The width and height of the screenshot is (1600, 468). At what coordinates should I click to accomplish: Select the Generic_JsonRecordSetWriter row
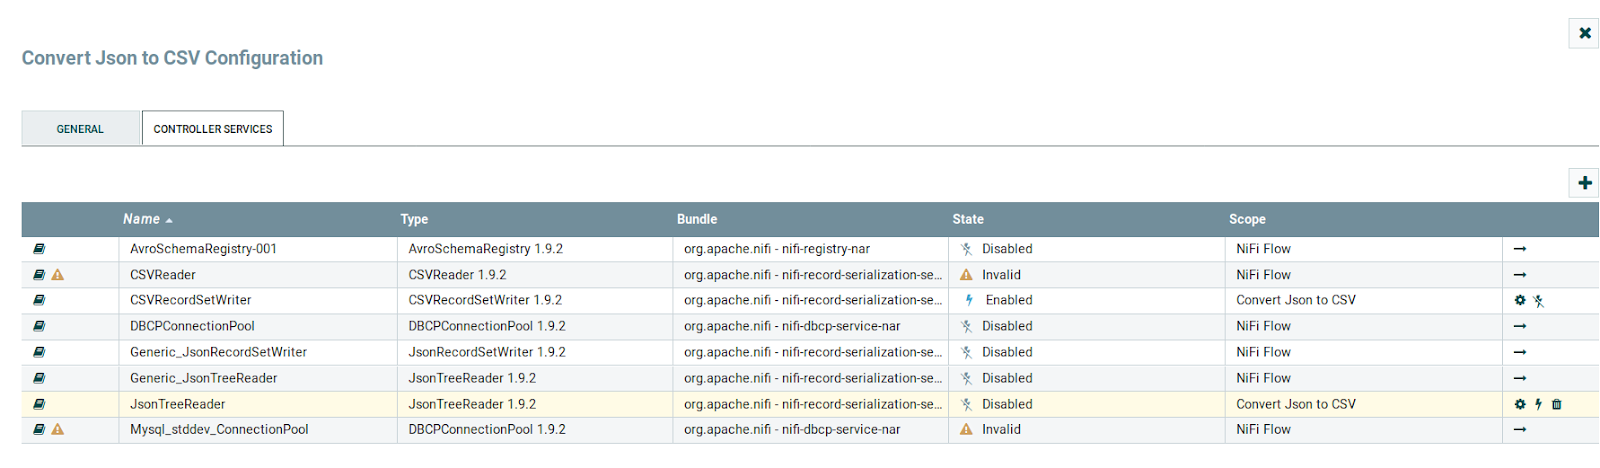(x=218, y=352)
